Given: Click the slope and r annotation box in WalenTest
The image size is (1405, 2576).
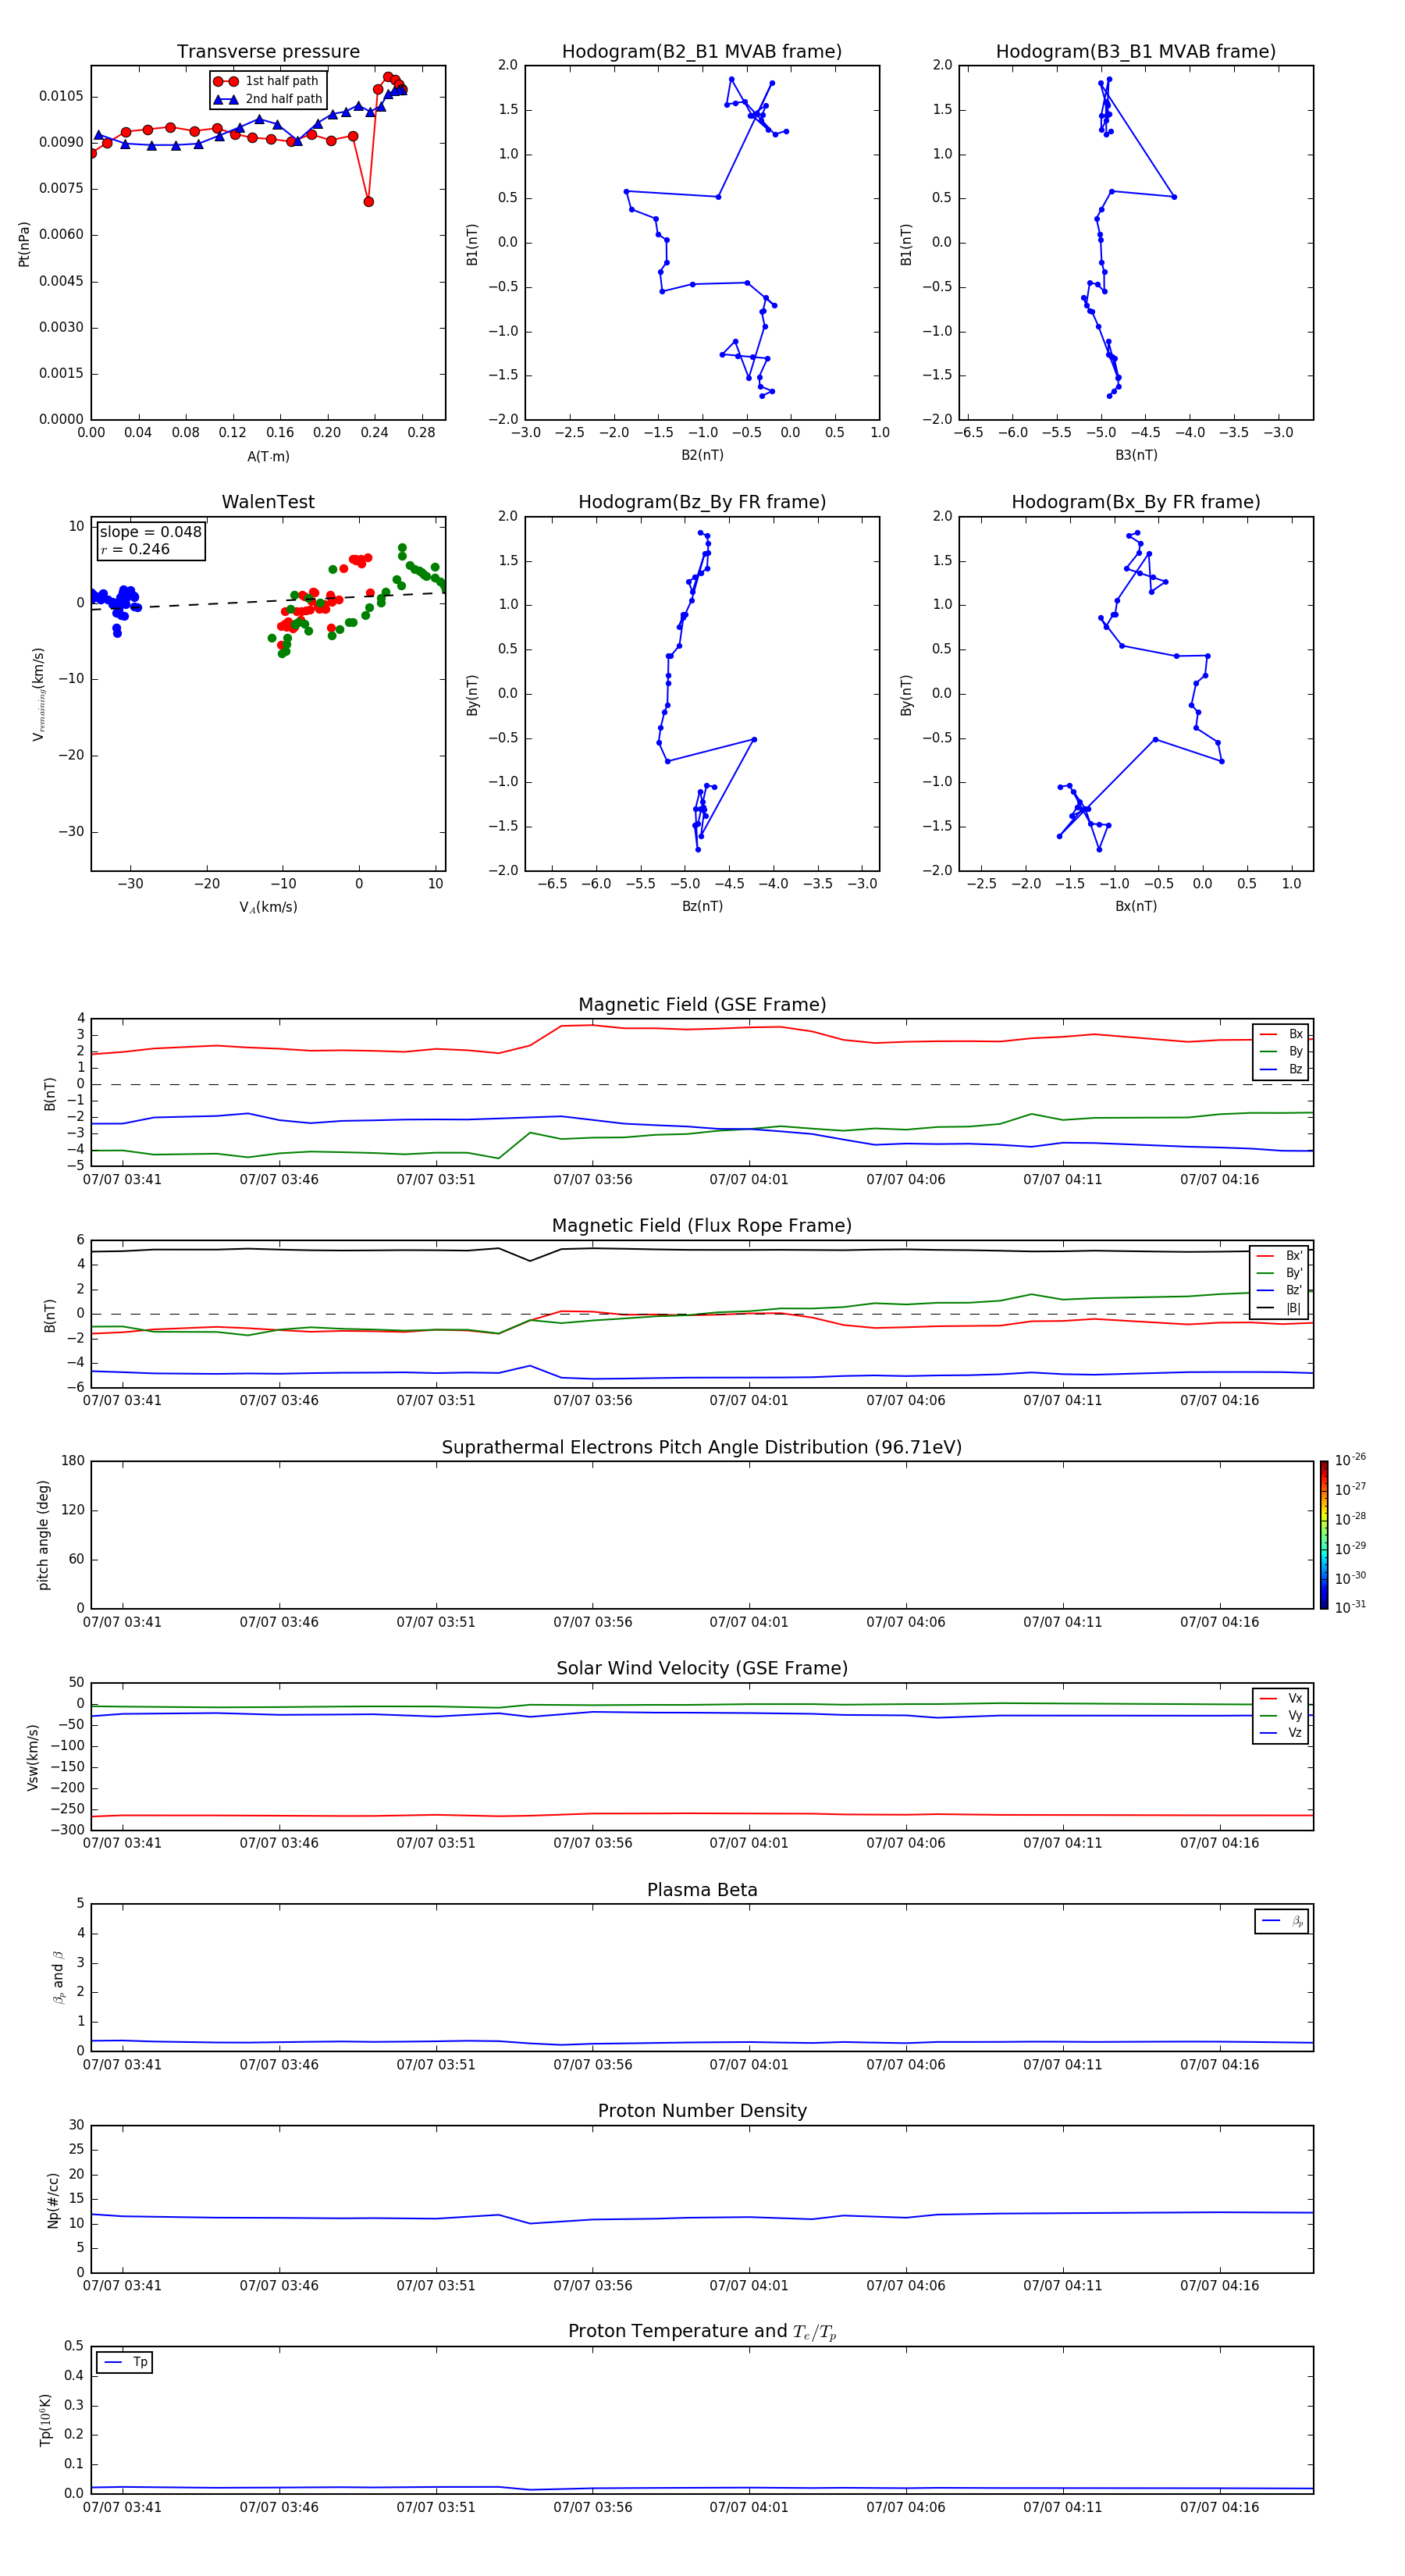Looking at the screenshot, I should 150,540.
